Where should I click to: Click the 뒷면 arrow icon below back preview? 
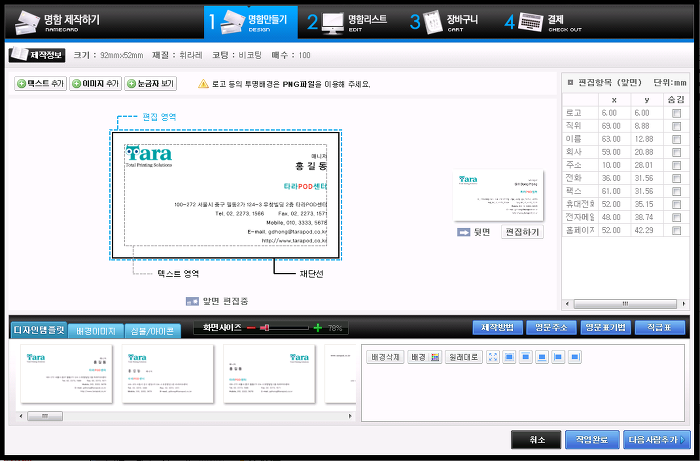(463, 232)
